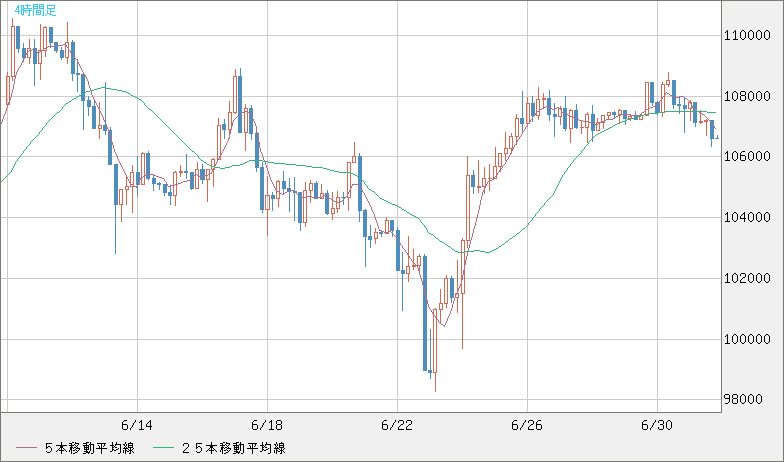The image size is (784, 462).
Task: Click the 6/18 date label
Action: 267,426
